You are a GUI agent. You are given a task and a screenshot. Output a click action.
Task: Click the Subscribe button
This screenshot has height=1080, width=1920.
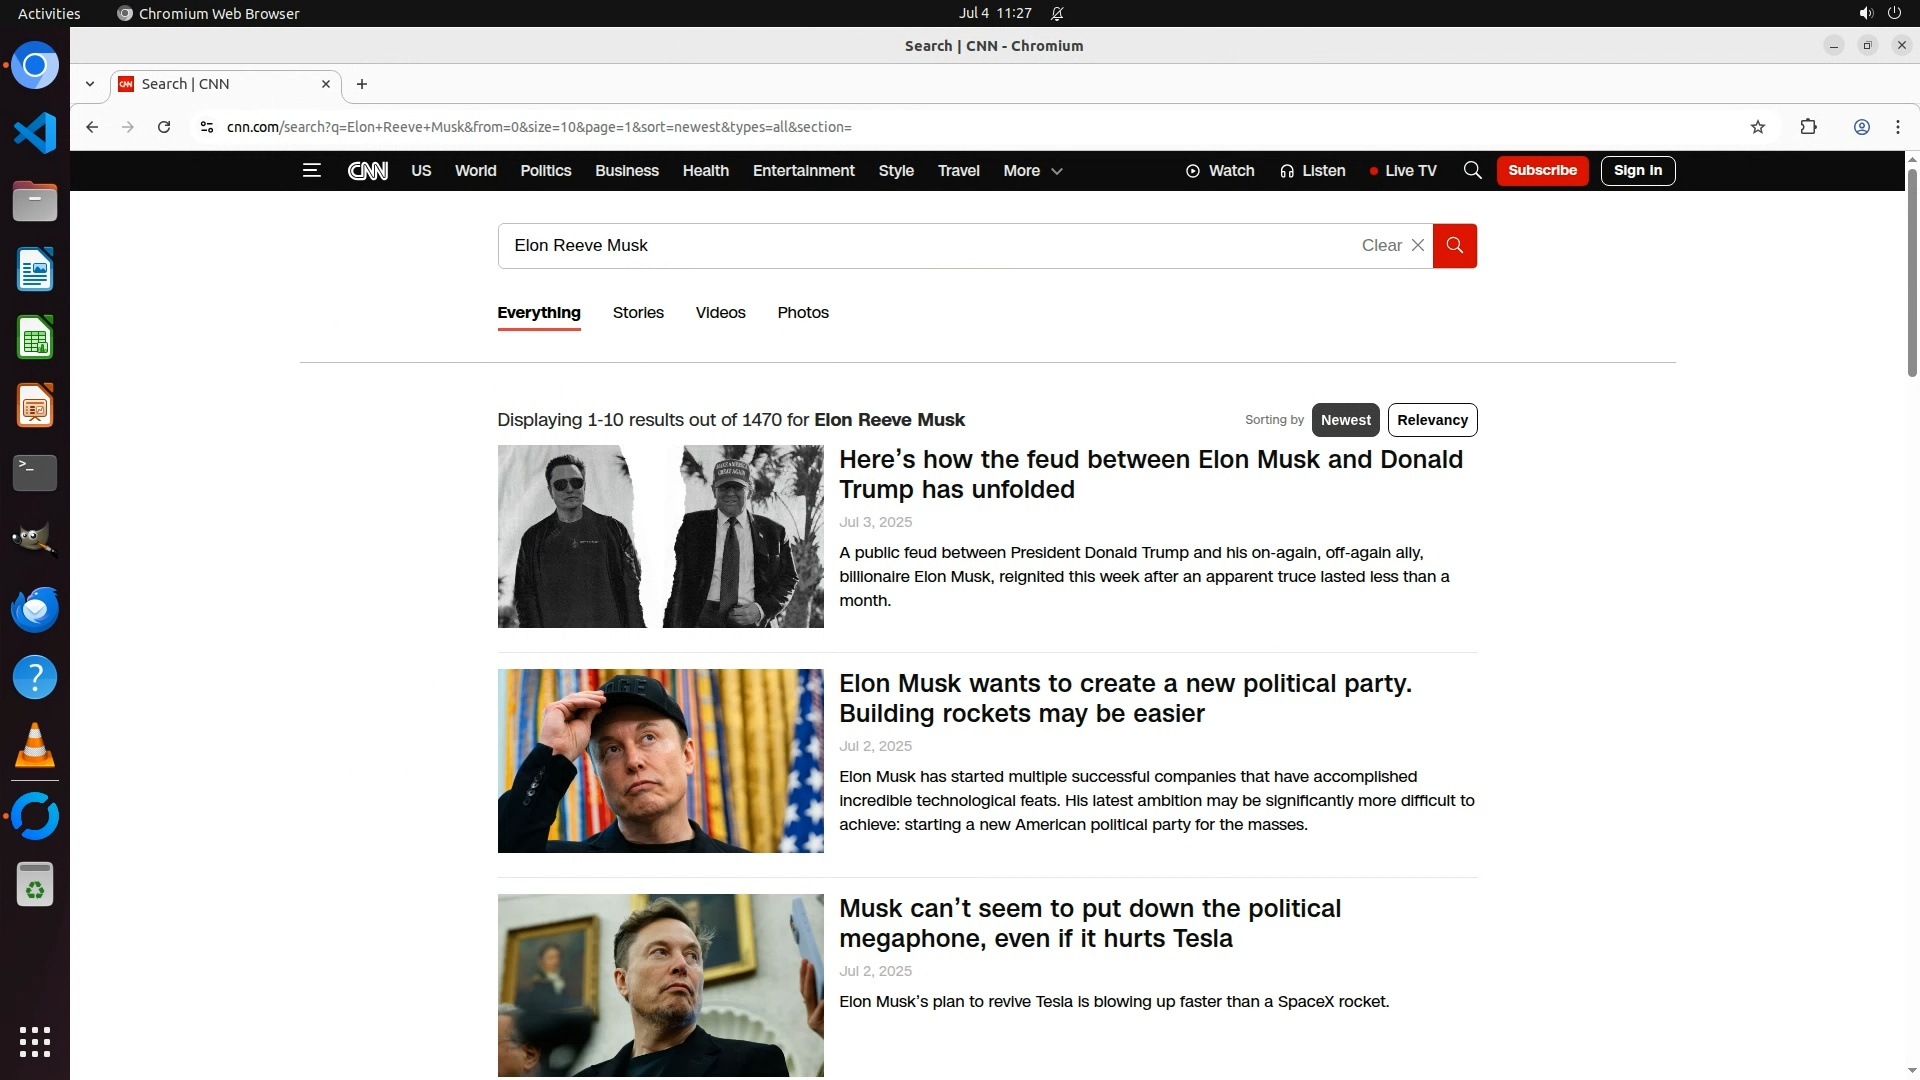pos(1541,171)
